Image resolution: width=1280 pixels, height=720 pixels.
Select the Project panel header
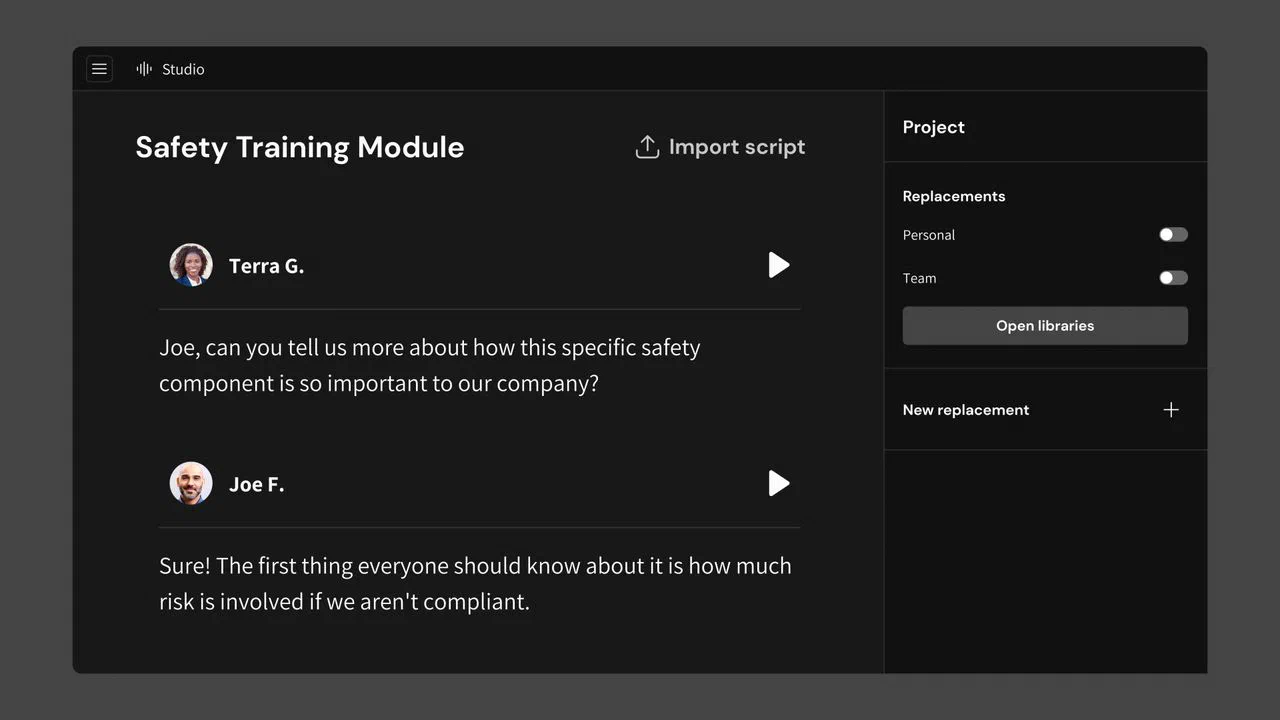click(x=934, y=127)
